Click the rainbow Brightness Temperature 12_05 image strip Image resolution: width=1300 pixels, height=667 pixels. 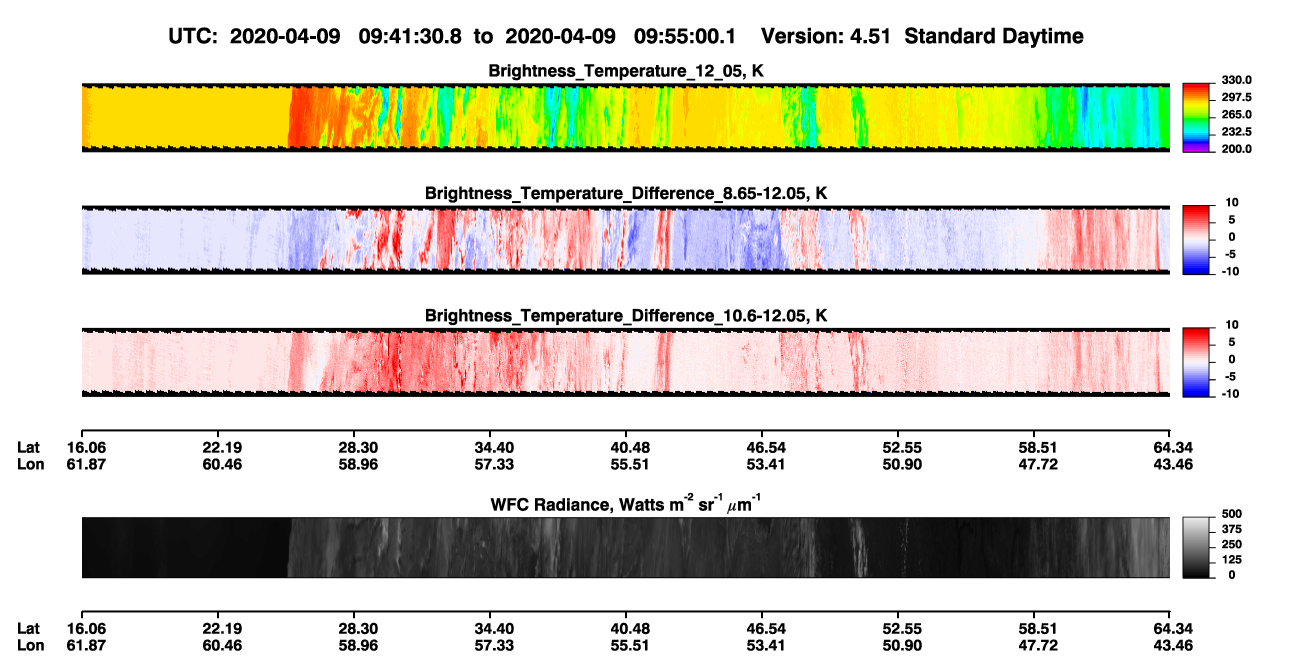[x=626, y=117]
